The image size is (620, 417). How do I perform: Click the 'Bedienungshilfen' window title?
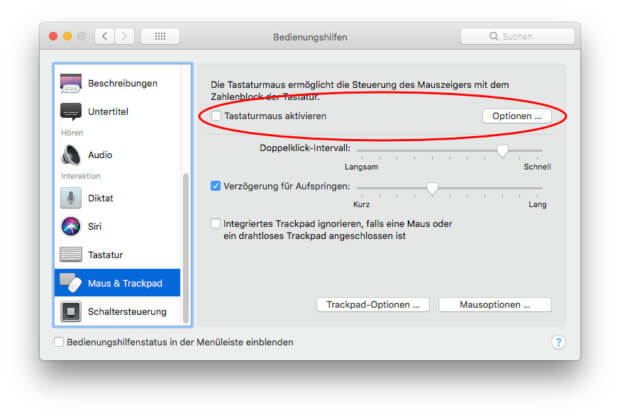[x=310, y=37]
